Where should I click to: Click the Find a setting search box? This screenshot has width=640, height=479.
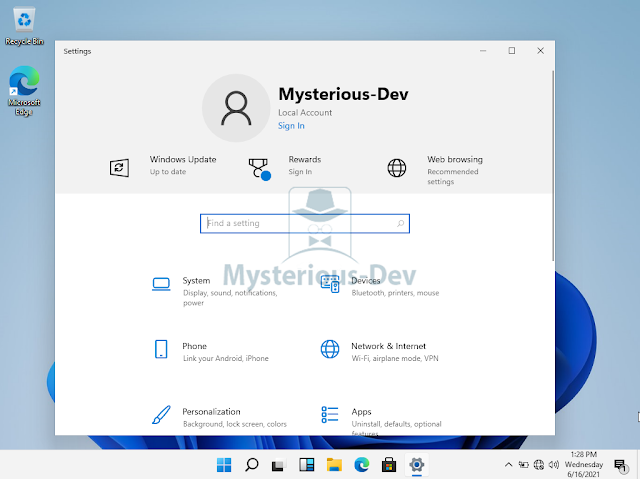pyautogui.click(x=304, y=224)
